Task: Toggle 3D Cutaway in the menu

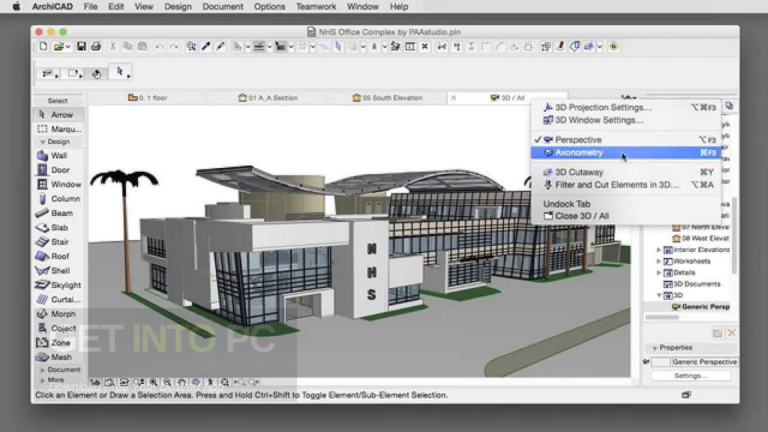Action: (625, 172)
